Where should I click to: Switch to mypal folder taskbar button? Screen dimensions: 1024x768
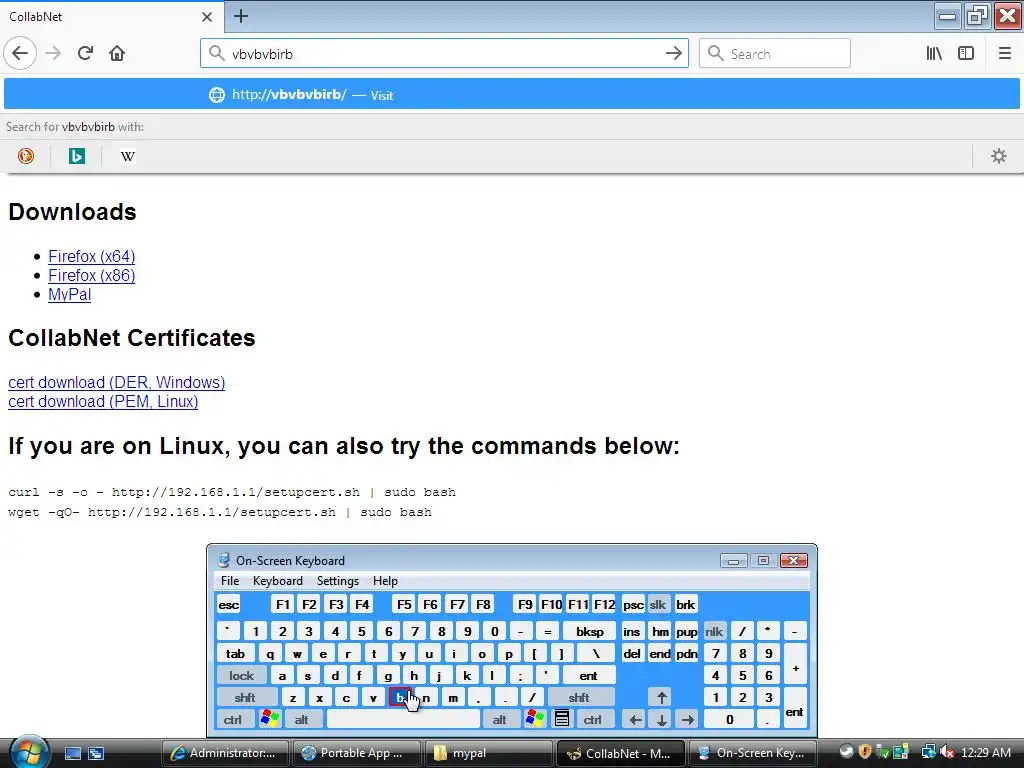click(488, 753)
